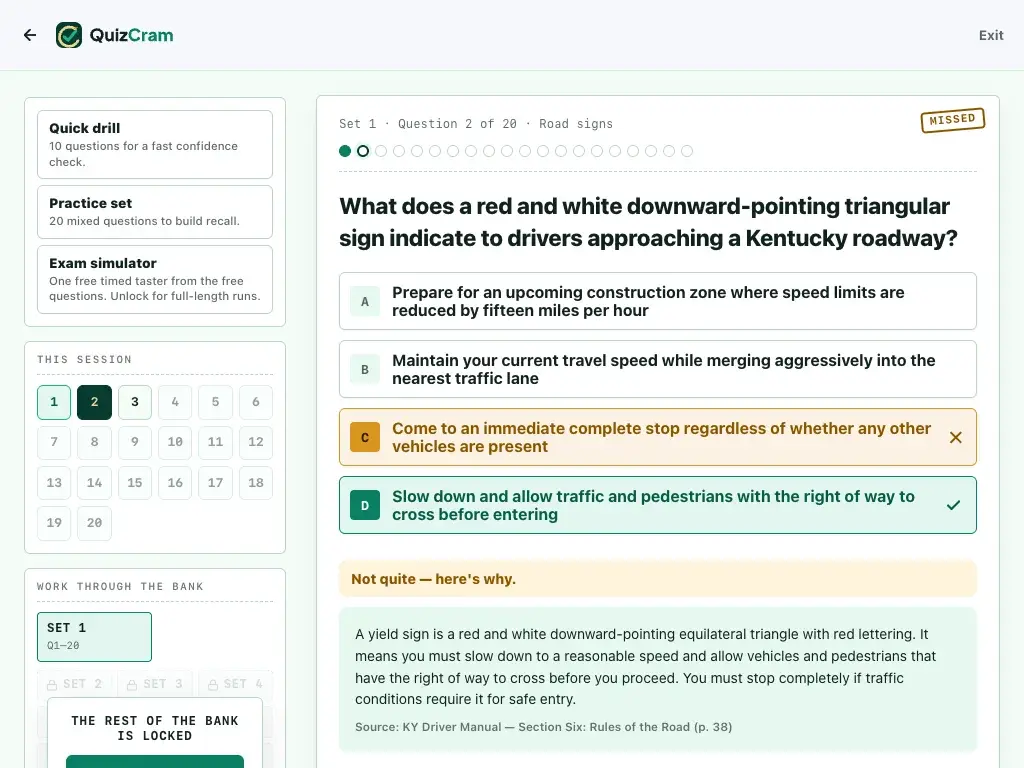Click the locked Set 2 padlock
The width and height of the screenshot is (1024, 768).
click(52, 684)
